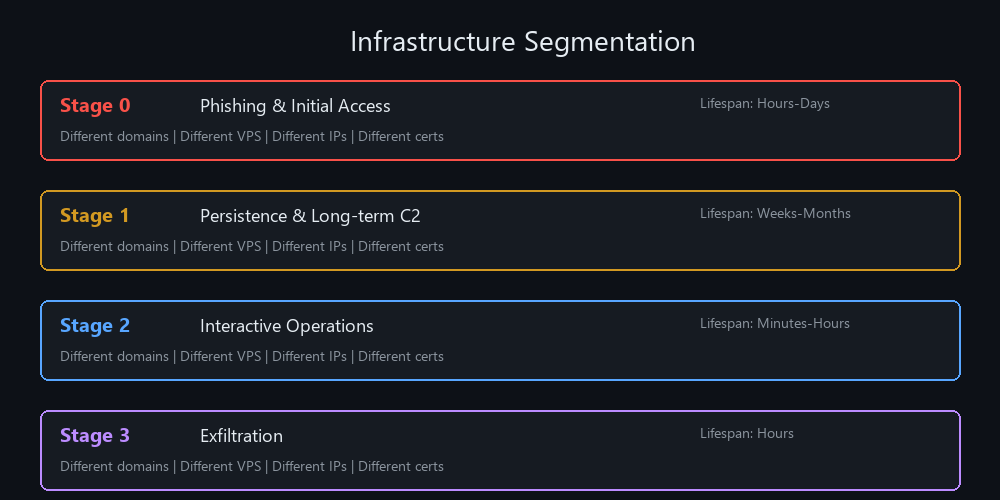Click Lifespan: Minutes-Hours text
Screen dimensions: 1000x500
(x=774, y=323)
